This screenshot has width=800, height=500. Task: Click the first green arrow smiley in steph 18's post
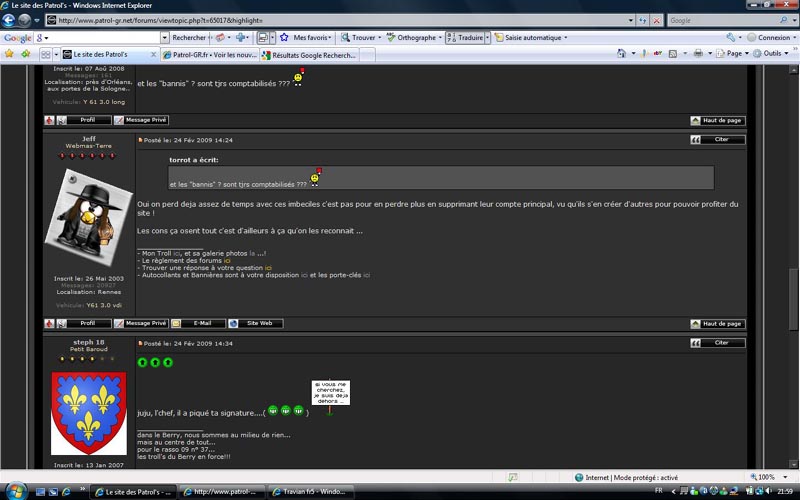click(142, 362)
